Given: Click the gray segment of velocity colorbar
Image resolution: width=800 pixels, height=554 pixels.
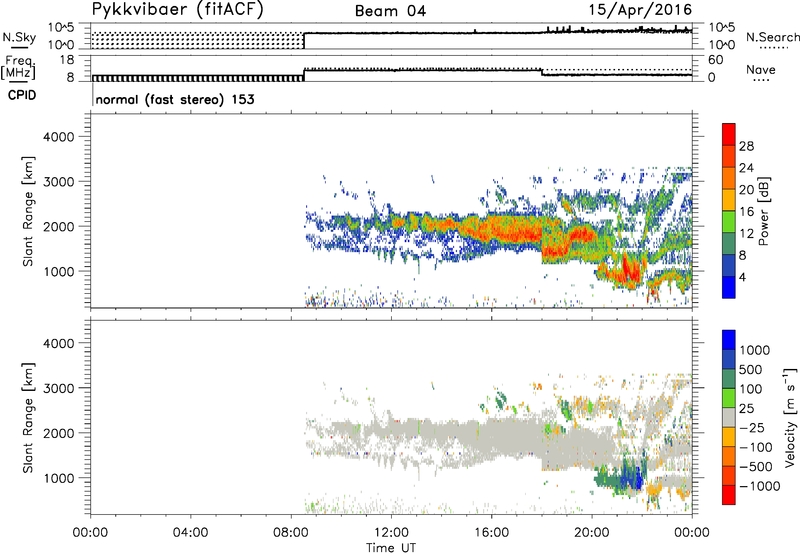Looking at the screenshot, I should click(x=729, y=418).
